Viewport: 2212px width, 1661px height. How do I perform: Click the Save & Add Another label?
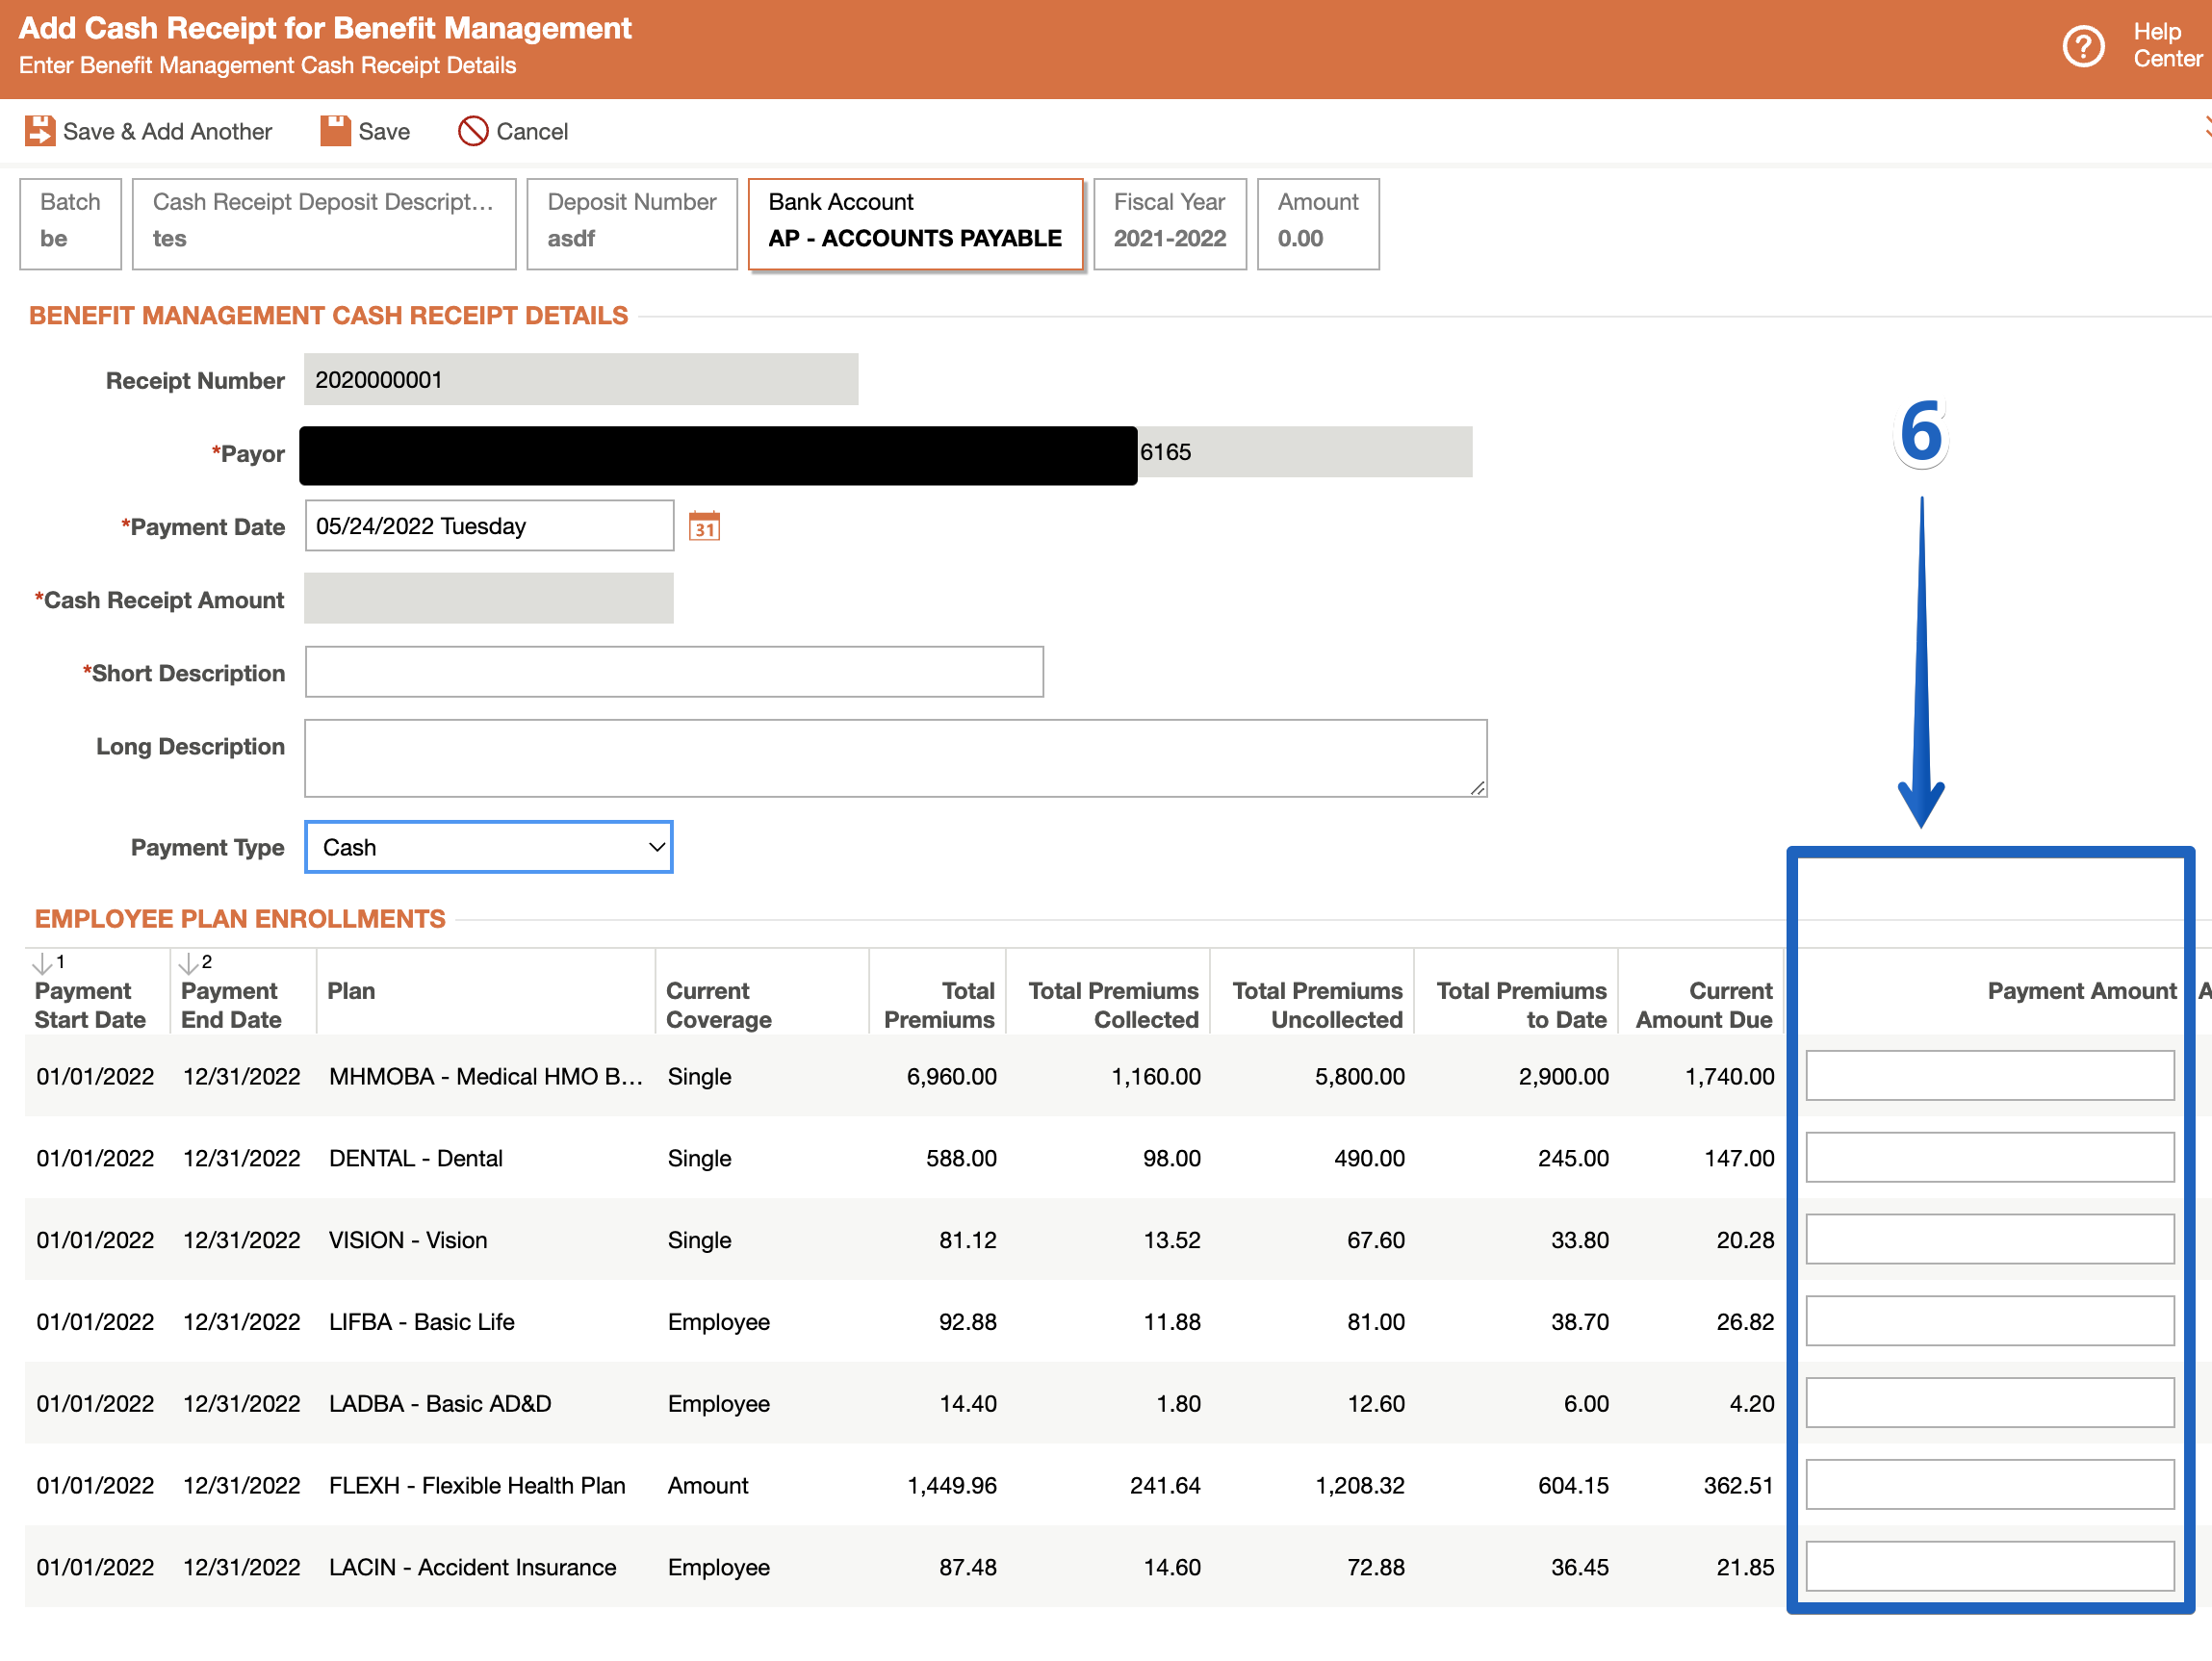[x=167, y=131]
